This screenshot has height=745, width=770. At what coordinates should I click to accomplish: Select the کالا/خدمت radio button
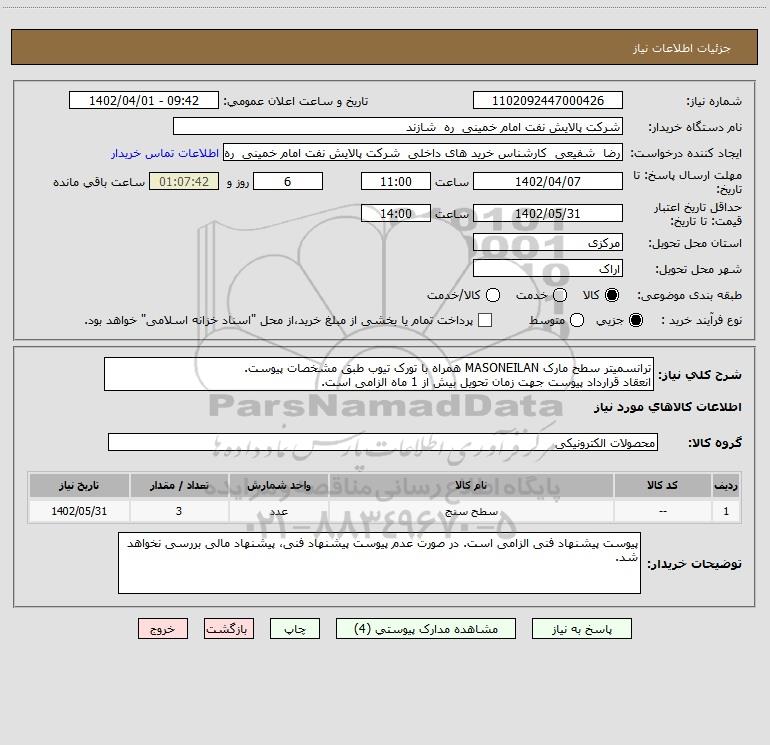tap(493, 295)
